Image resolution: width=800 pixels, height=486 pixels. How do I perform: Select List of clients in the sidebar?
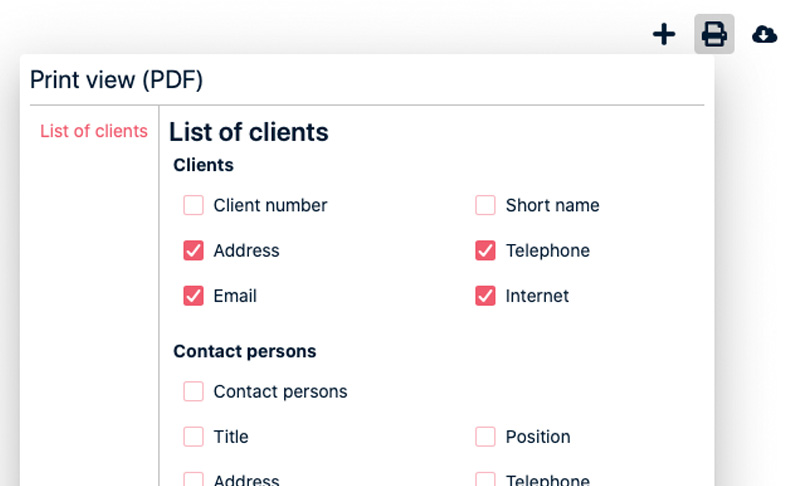(94, 131)
